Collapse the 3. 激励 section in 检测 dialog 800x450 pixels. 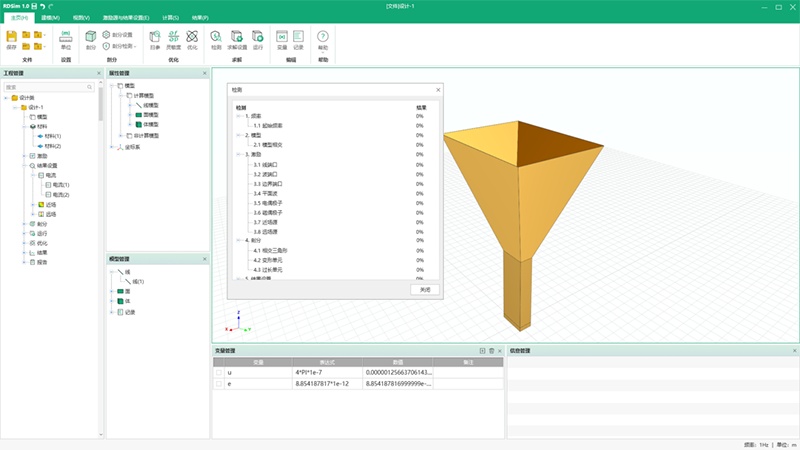pos(238,155)
